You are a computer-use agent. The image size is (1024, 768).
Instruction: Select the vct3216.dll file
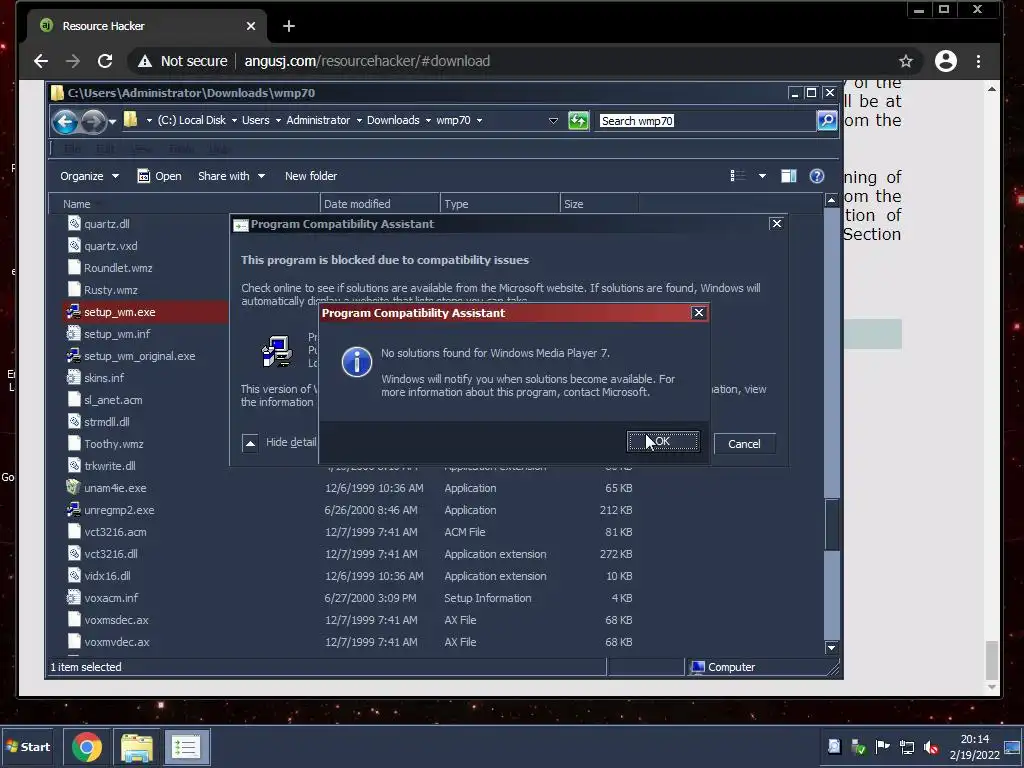(x=110, y=554)
